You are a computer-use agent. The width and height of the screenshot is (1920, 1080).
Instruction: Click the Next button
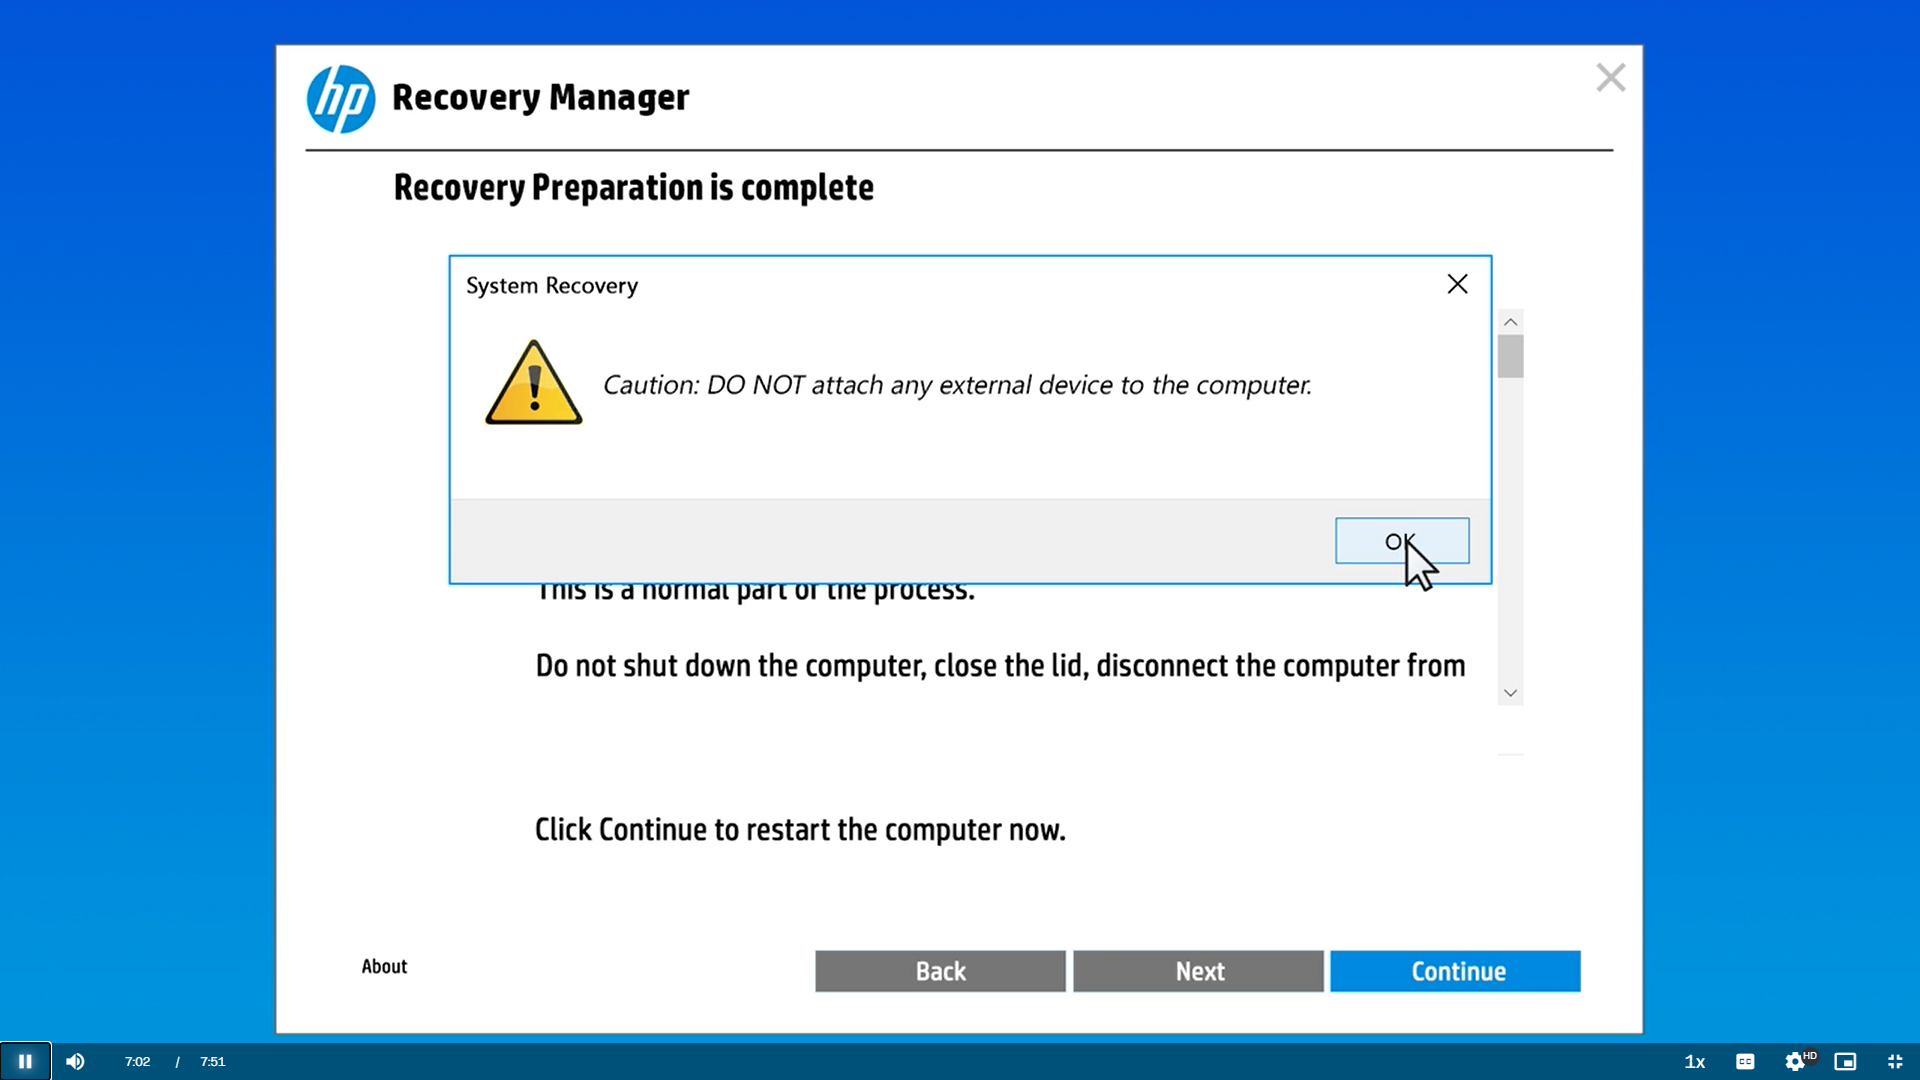(1198, 971)
